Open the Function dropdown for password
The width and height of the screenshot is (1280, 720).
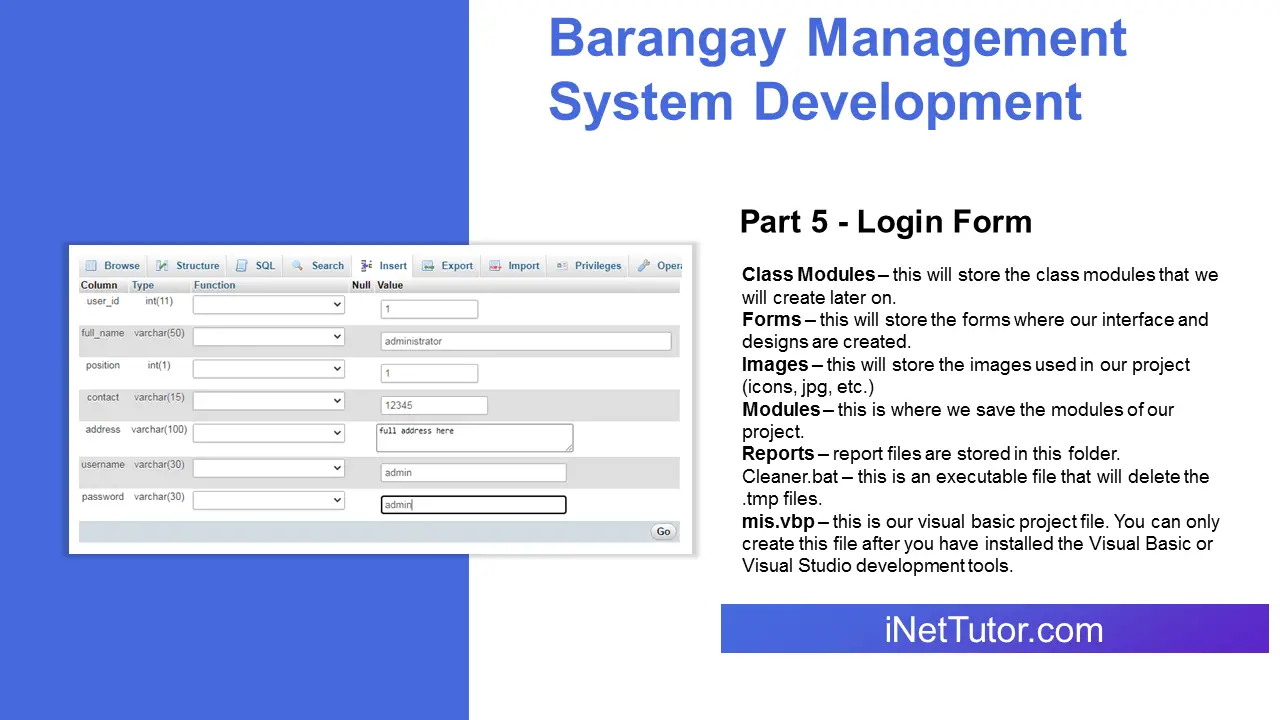(268, 499)
